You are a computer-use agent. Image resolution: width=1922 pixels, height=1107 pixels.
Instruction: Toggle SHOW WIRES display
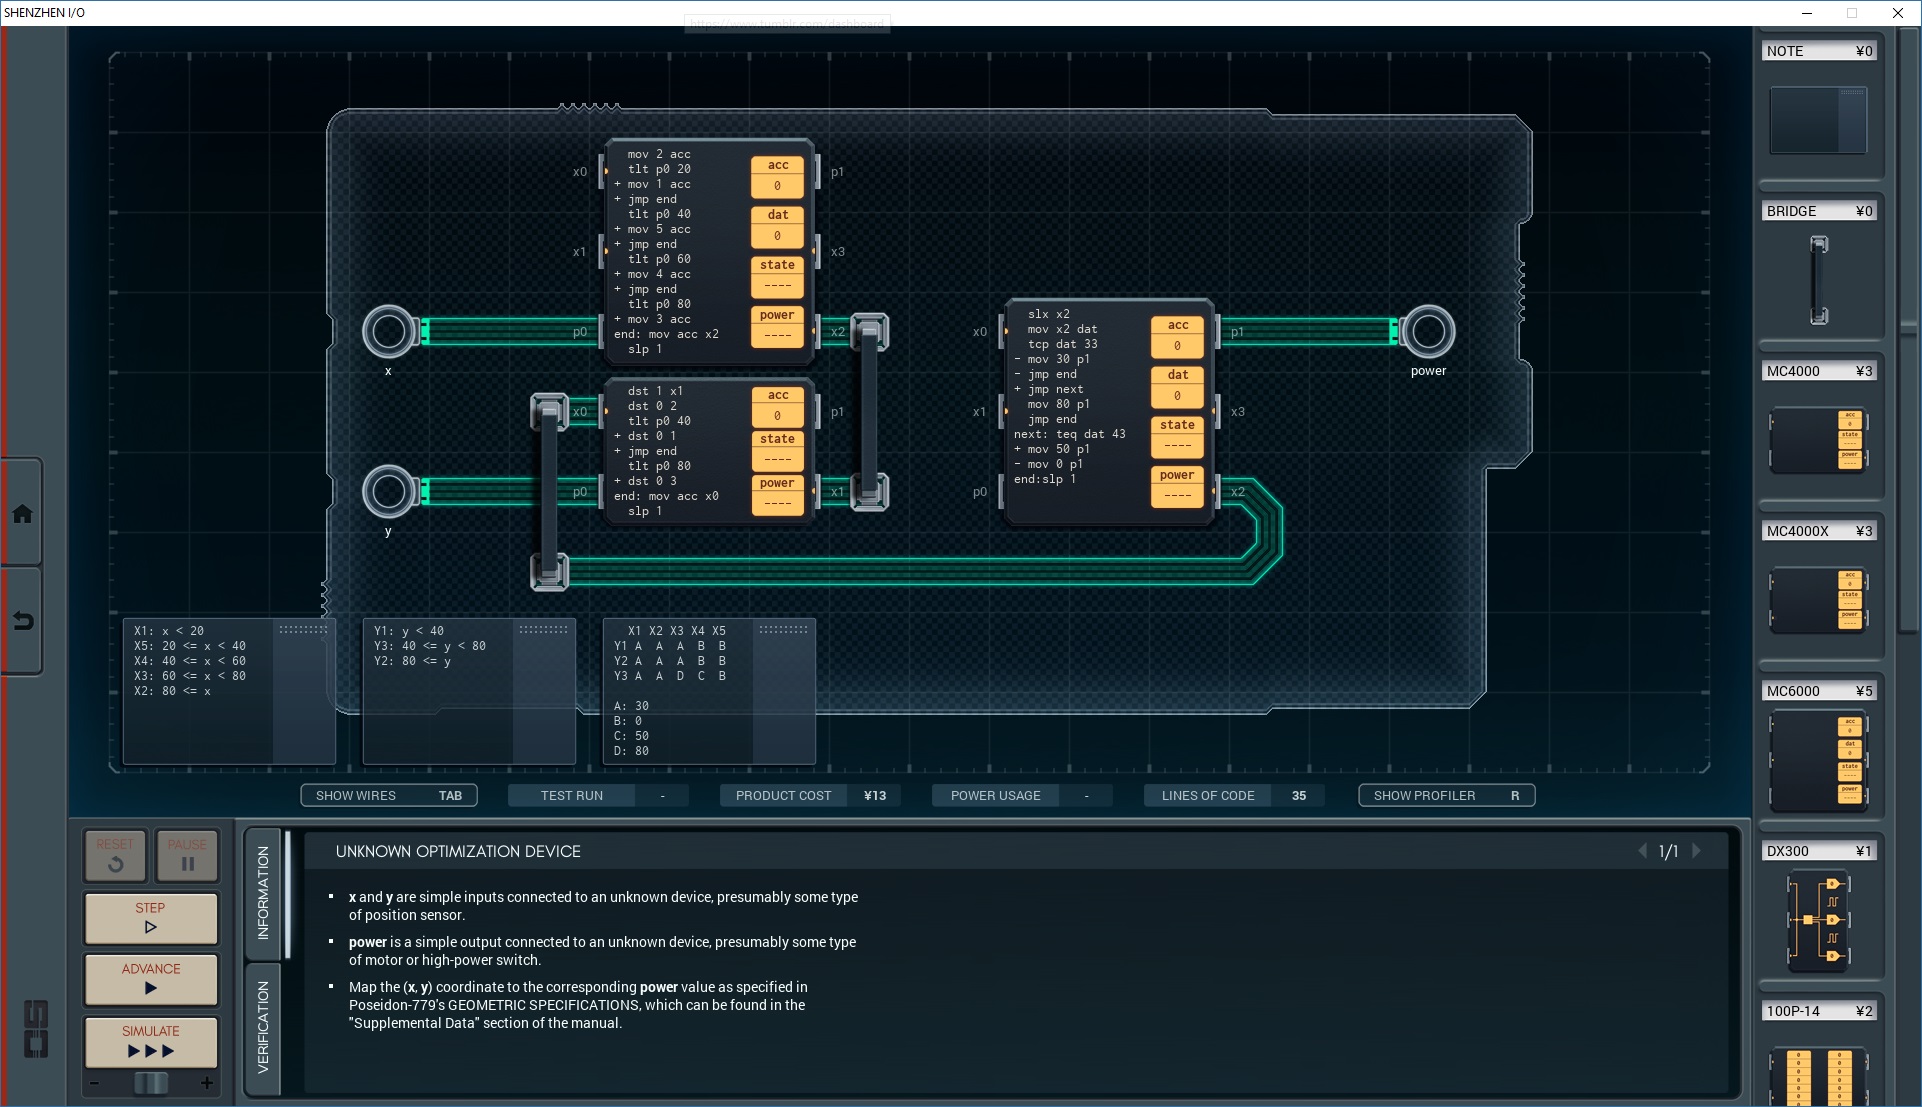pos(389,795)
